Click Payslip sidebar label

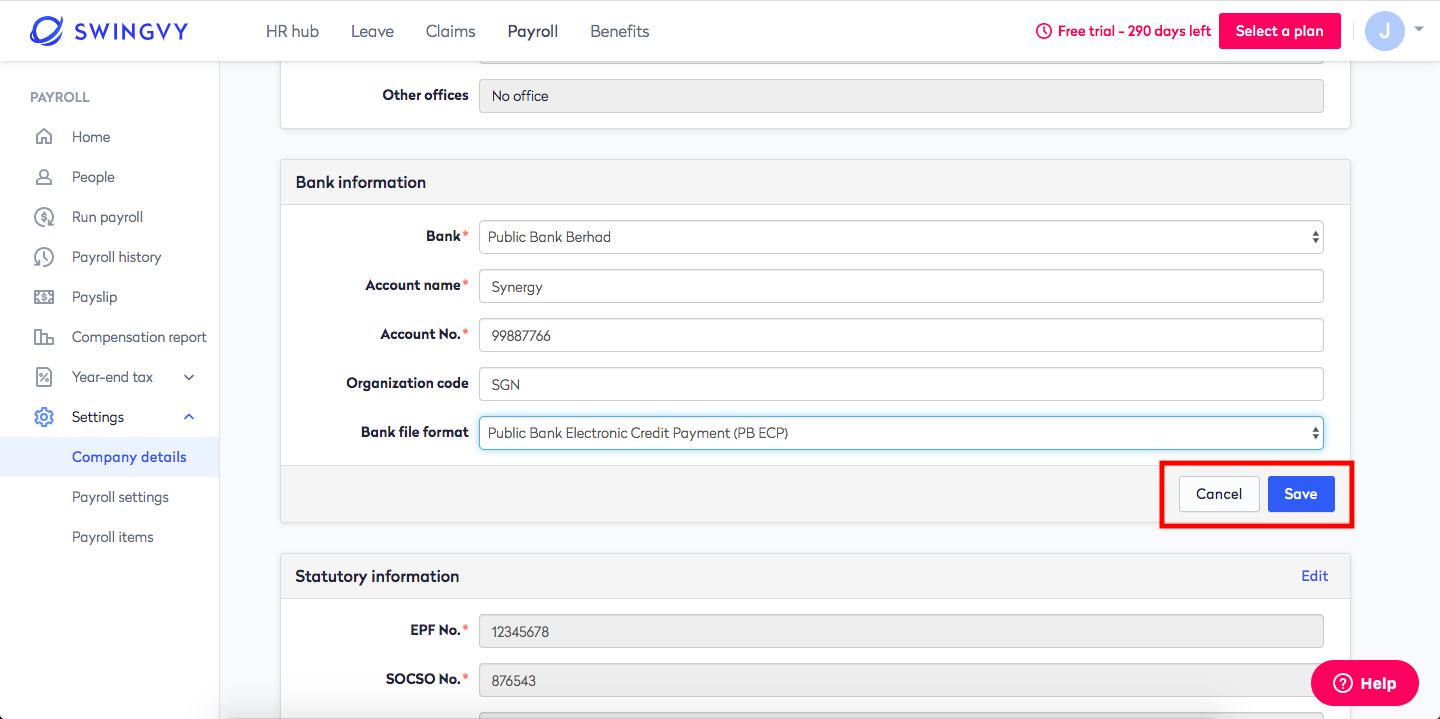coord(94,297)
